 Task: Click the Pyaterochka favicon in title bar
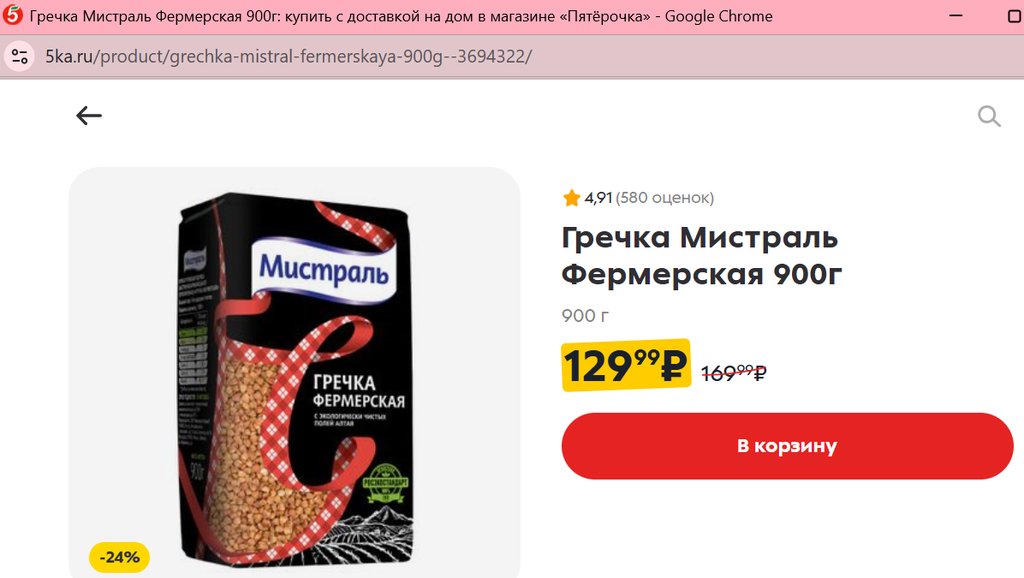12,15
